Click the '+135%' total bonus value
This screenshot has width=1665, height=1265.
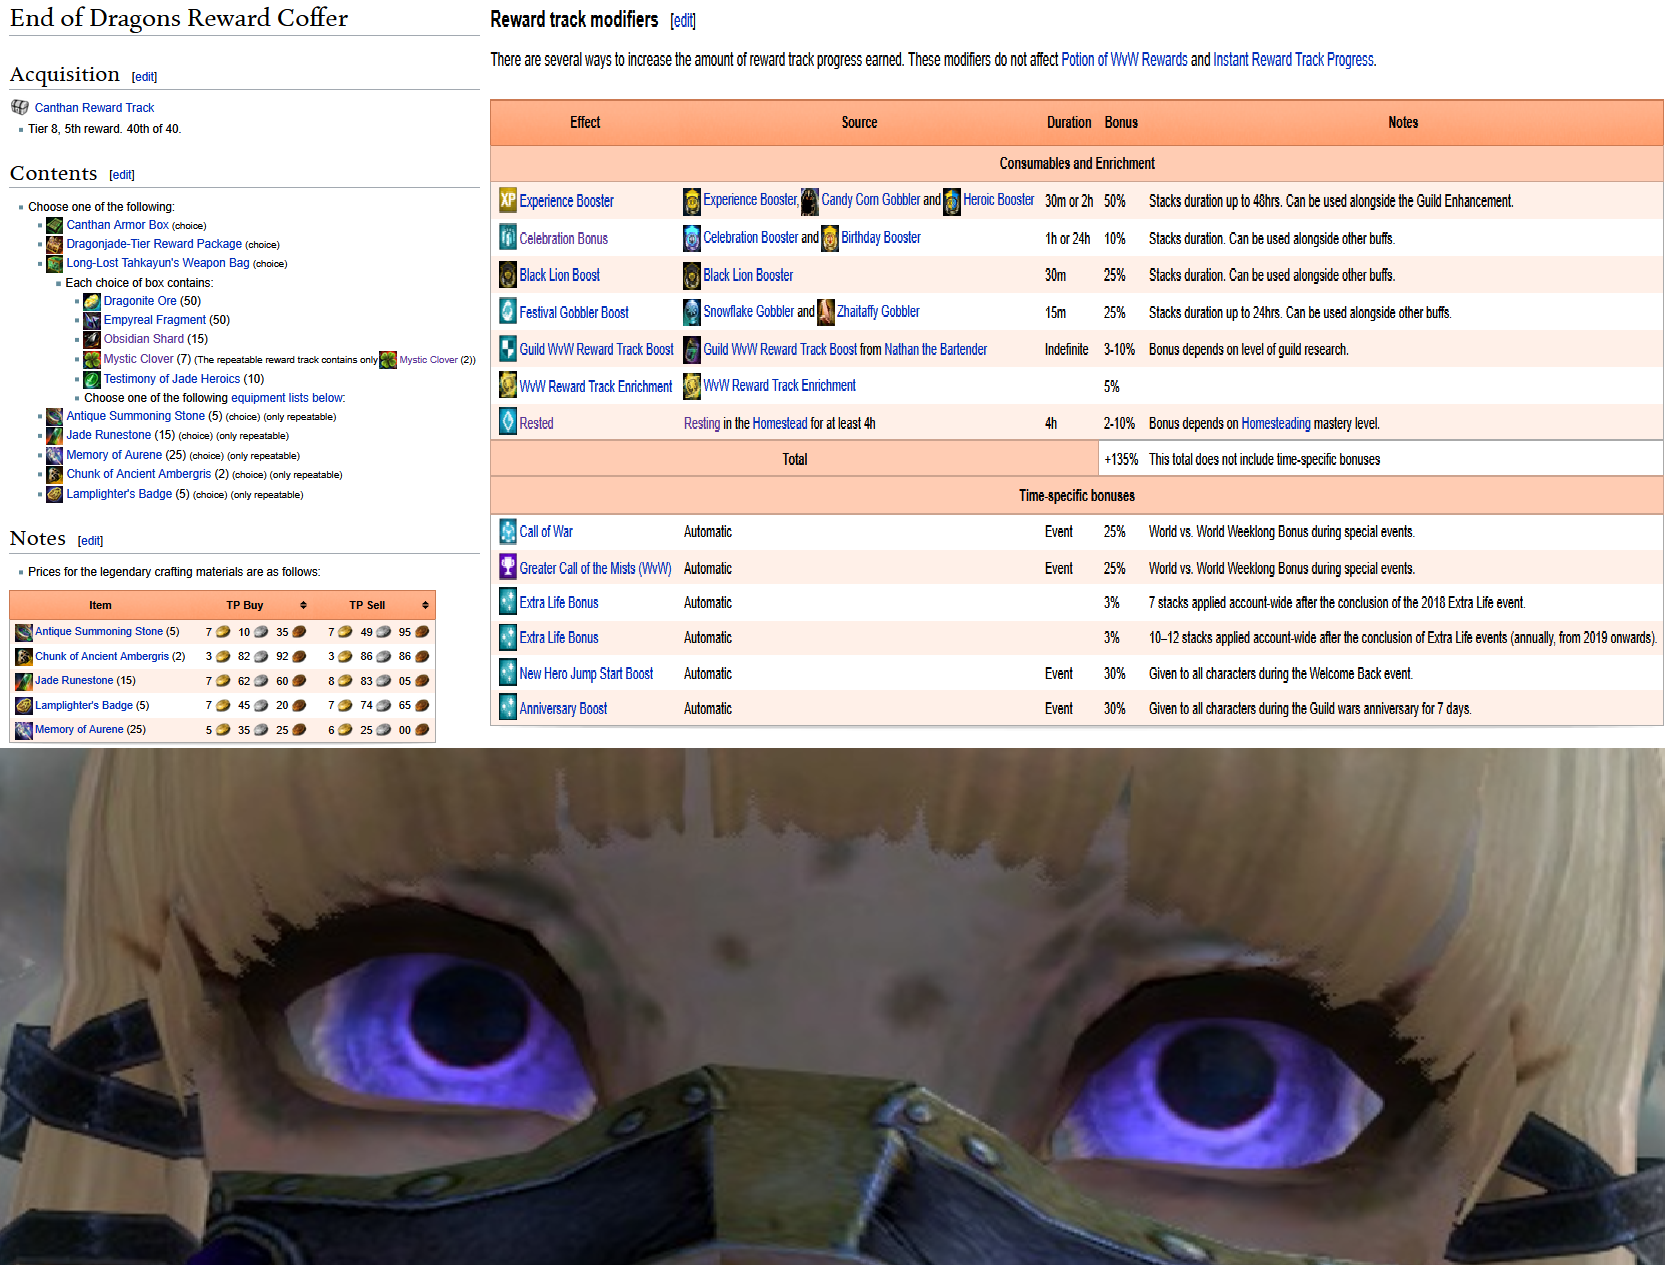1121,460
